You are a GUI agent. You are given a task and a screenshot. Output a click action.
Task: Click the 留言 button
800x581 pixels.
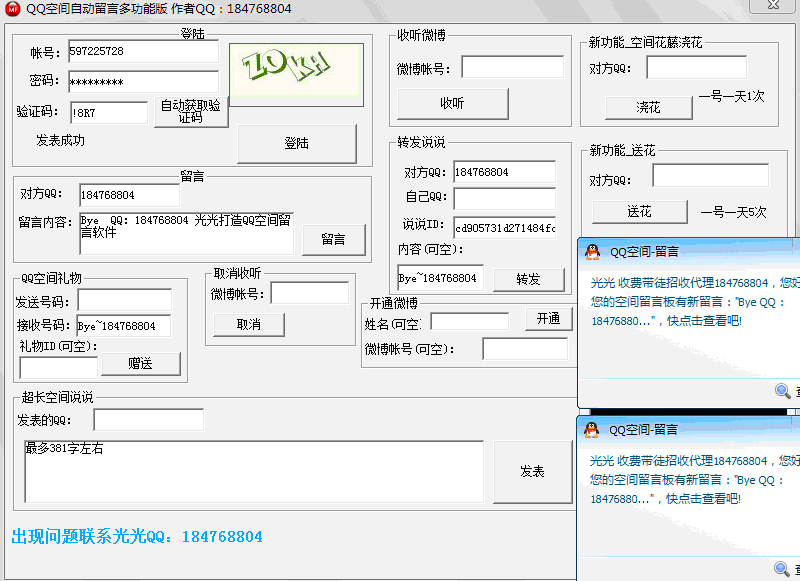(x=334, y=239)
